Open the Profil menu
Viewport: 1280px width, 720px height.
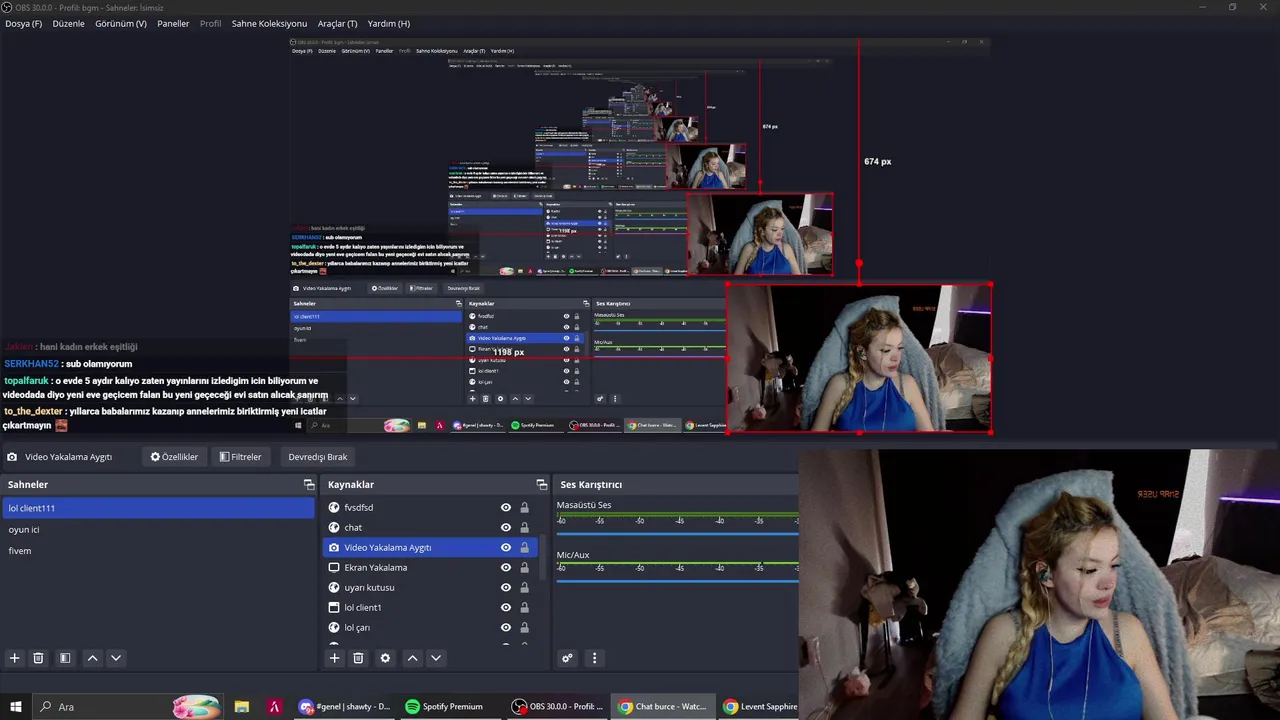(x=211, y=23)
